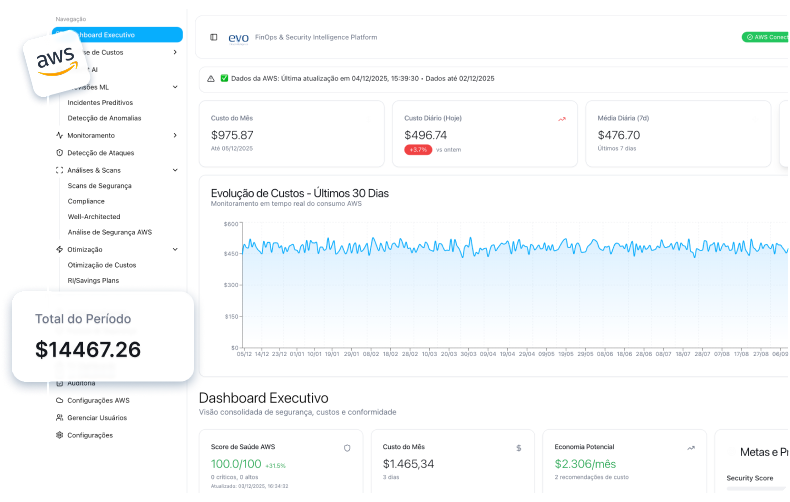
Task: Click the warning triangle icon in data banner
Action: click(210, 78)
